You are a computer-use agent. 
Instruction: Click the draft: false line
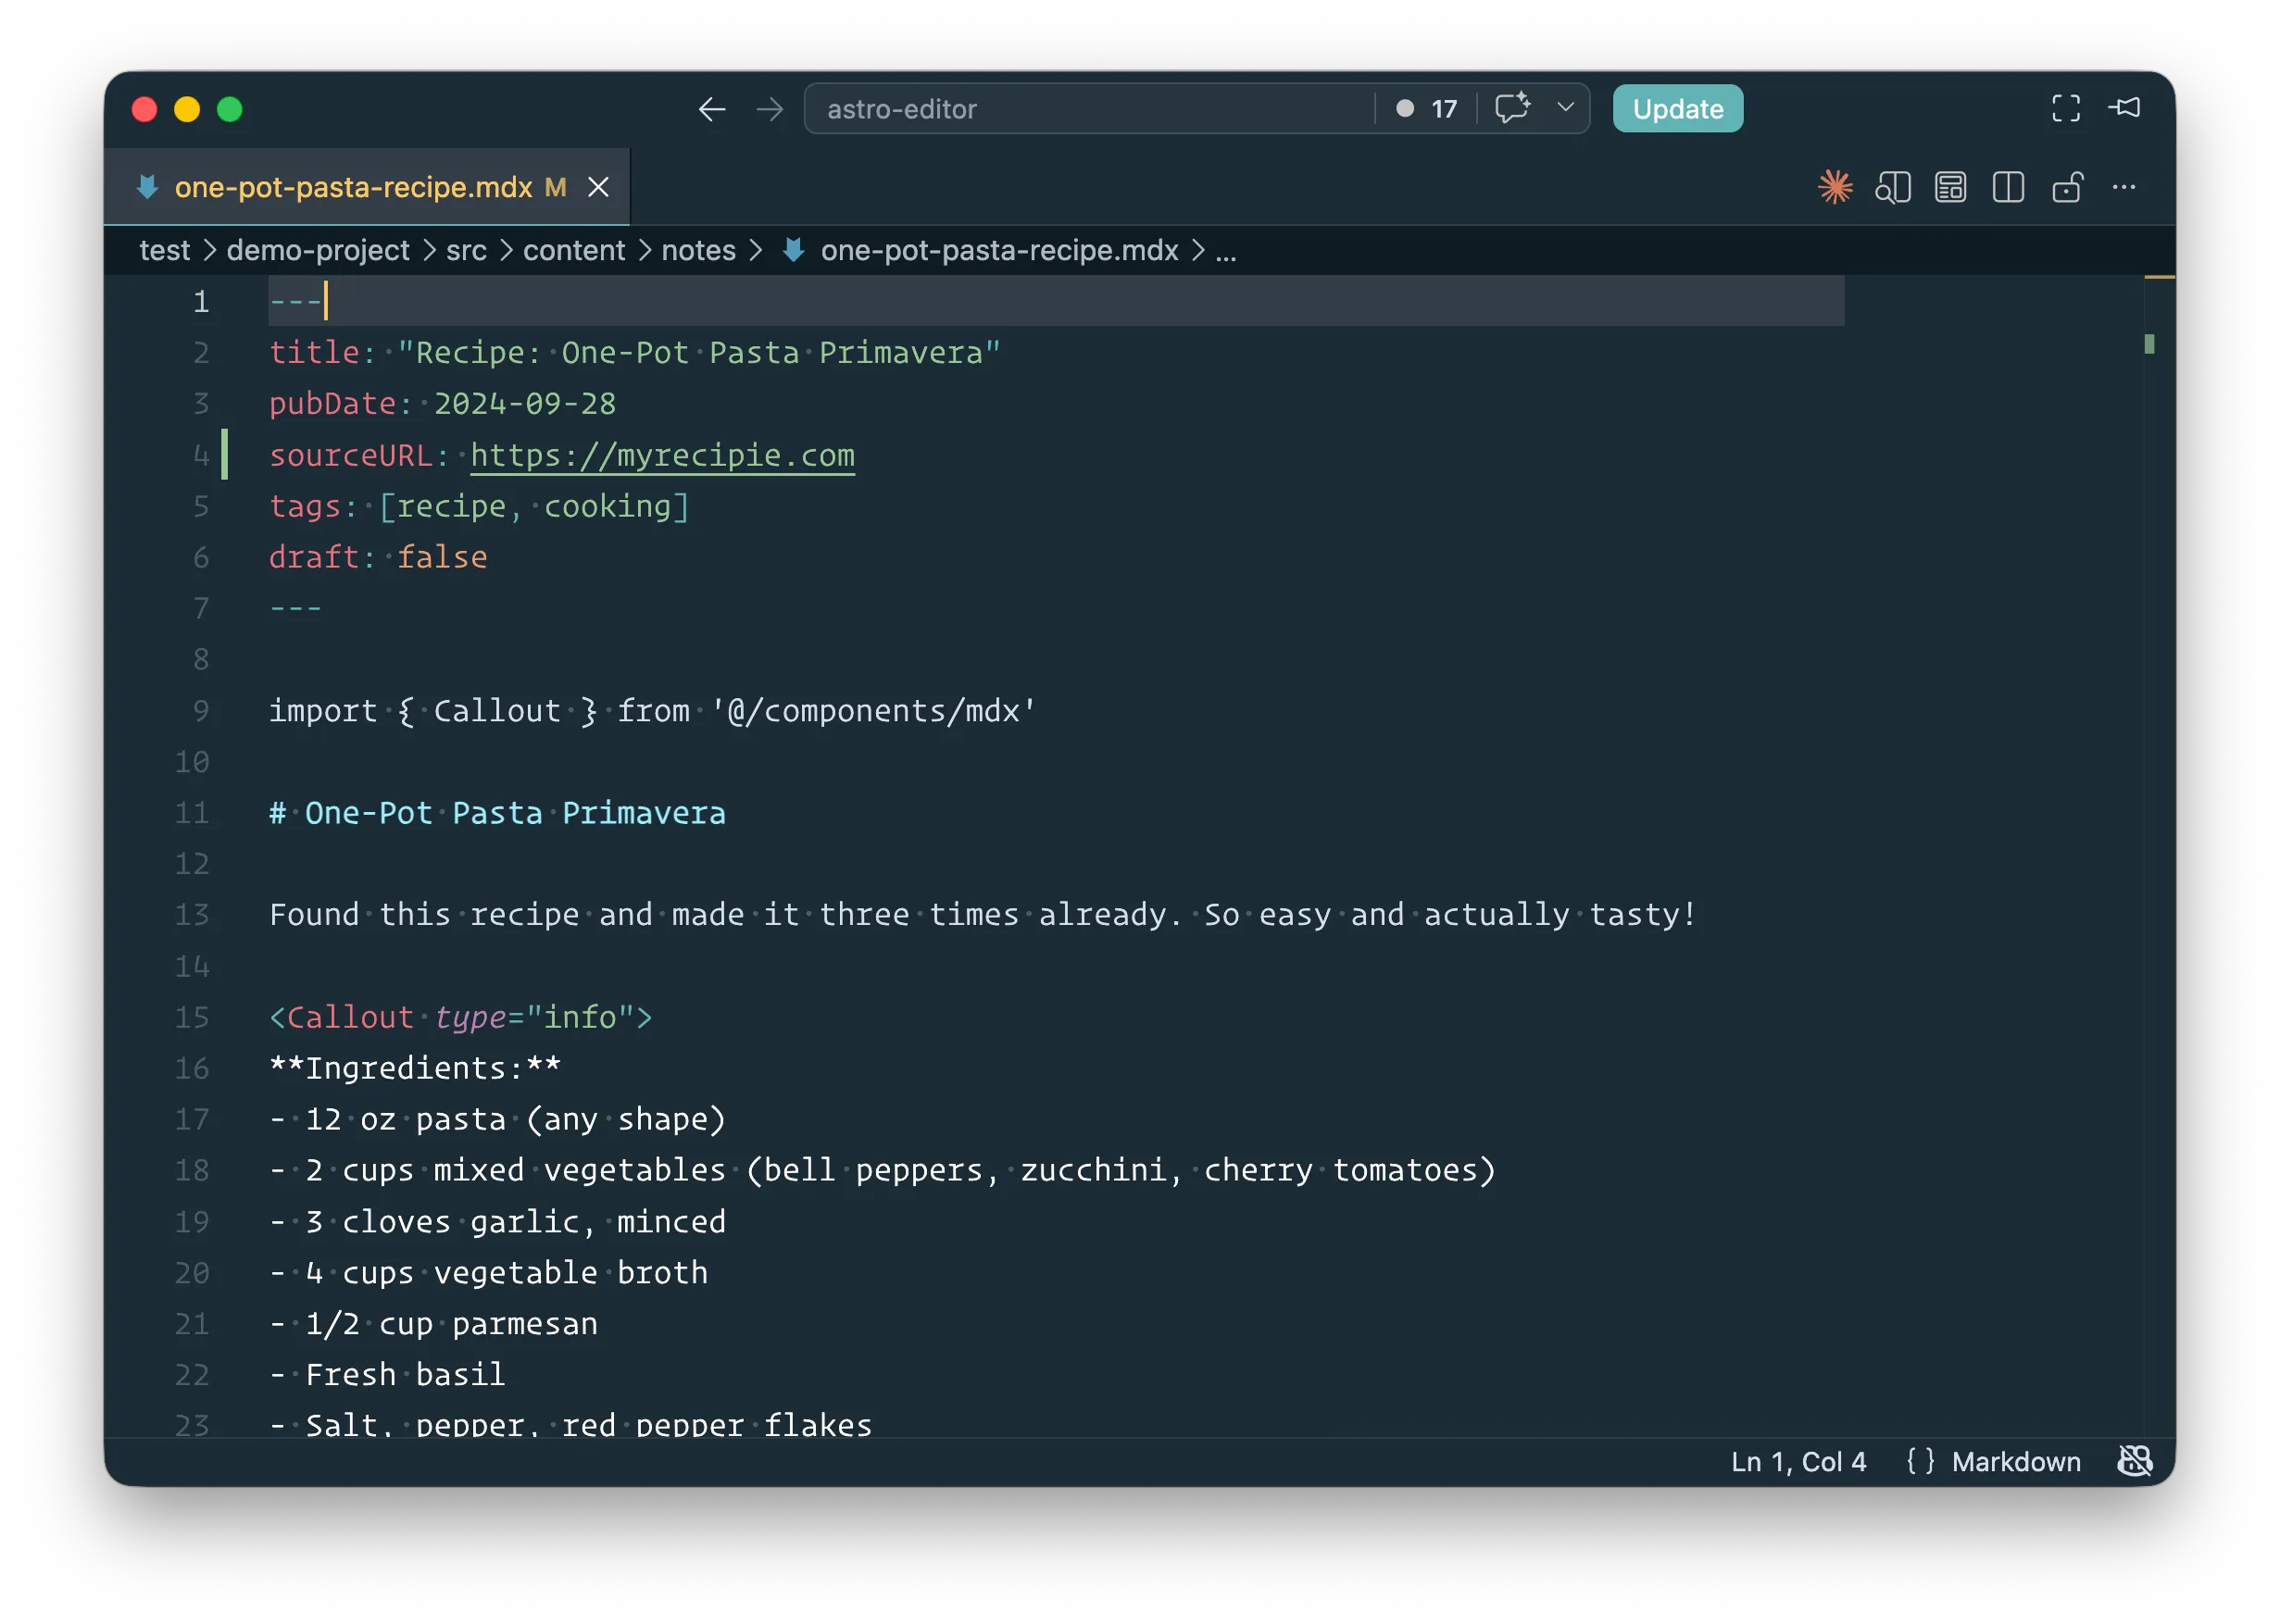point(378,557)
